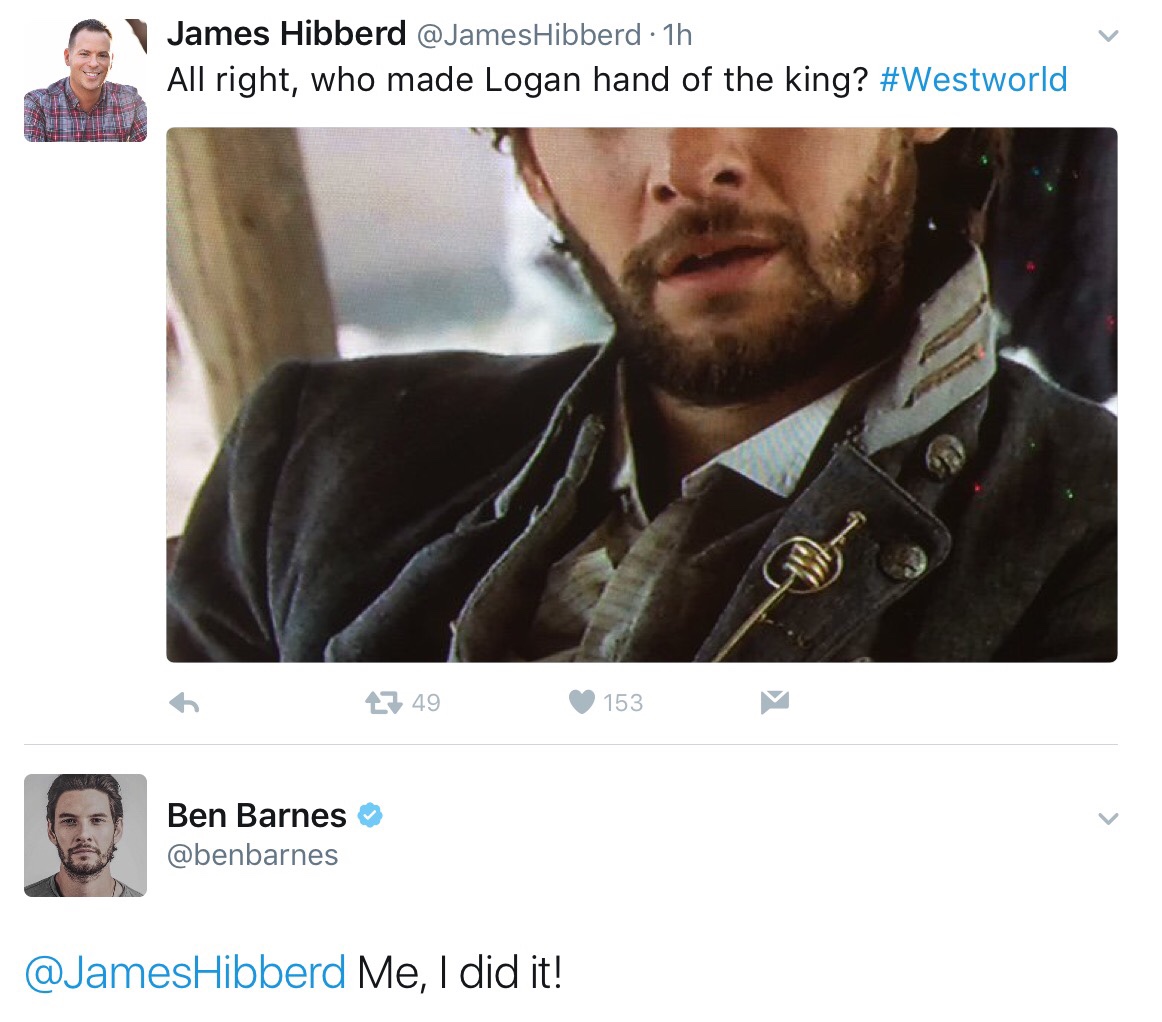Send tweet via direct message envelope
The image size is (1162, 1022).
point(774,704)
